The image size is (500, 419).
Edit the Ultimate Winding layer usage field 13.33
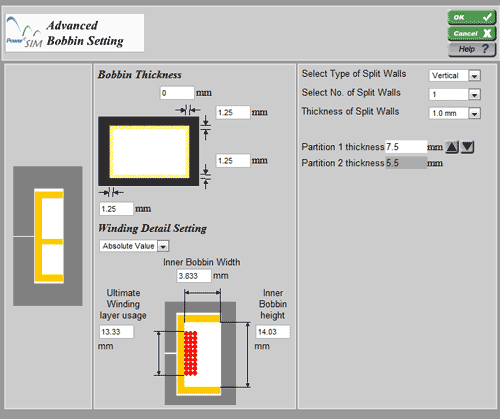click(x=116, y=332)
